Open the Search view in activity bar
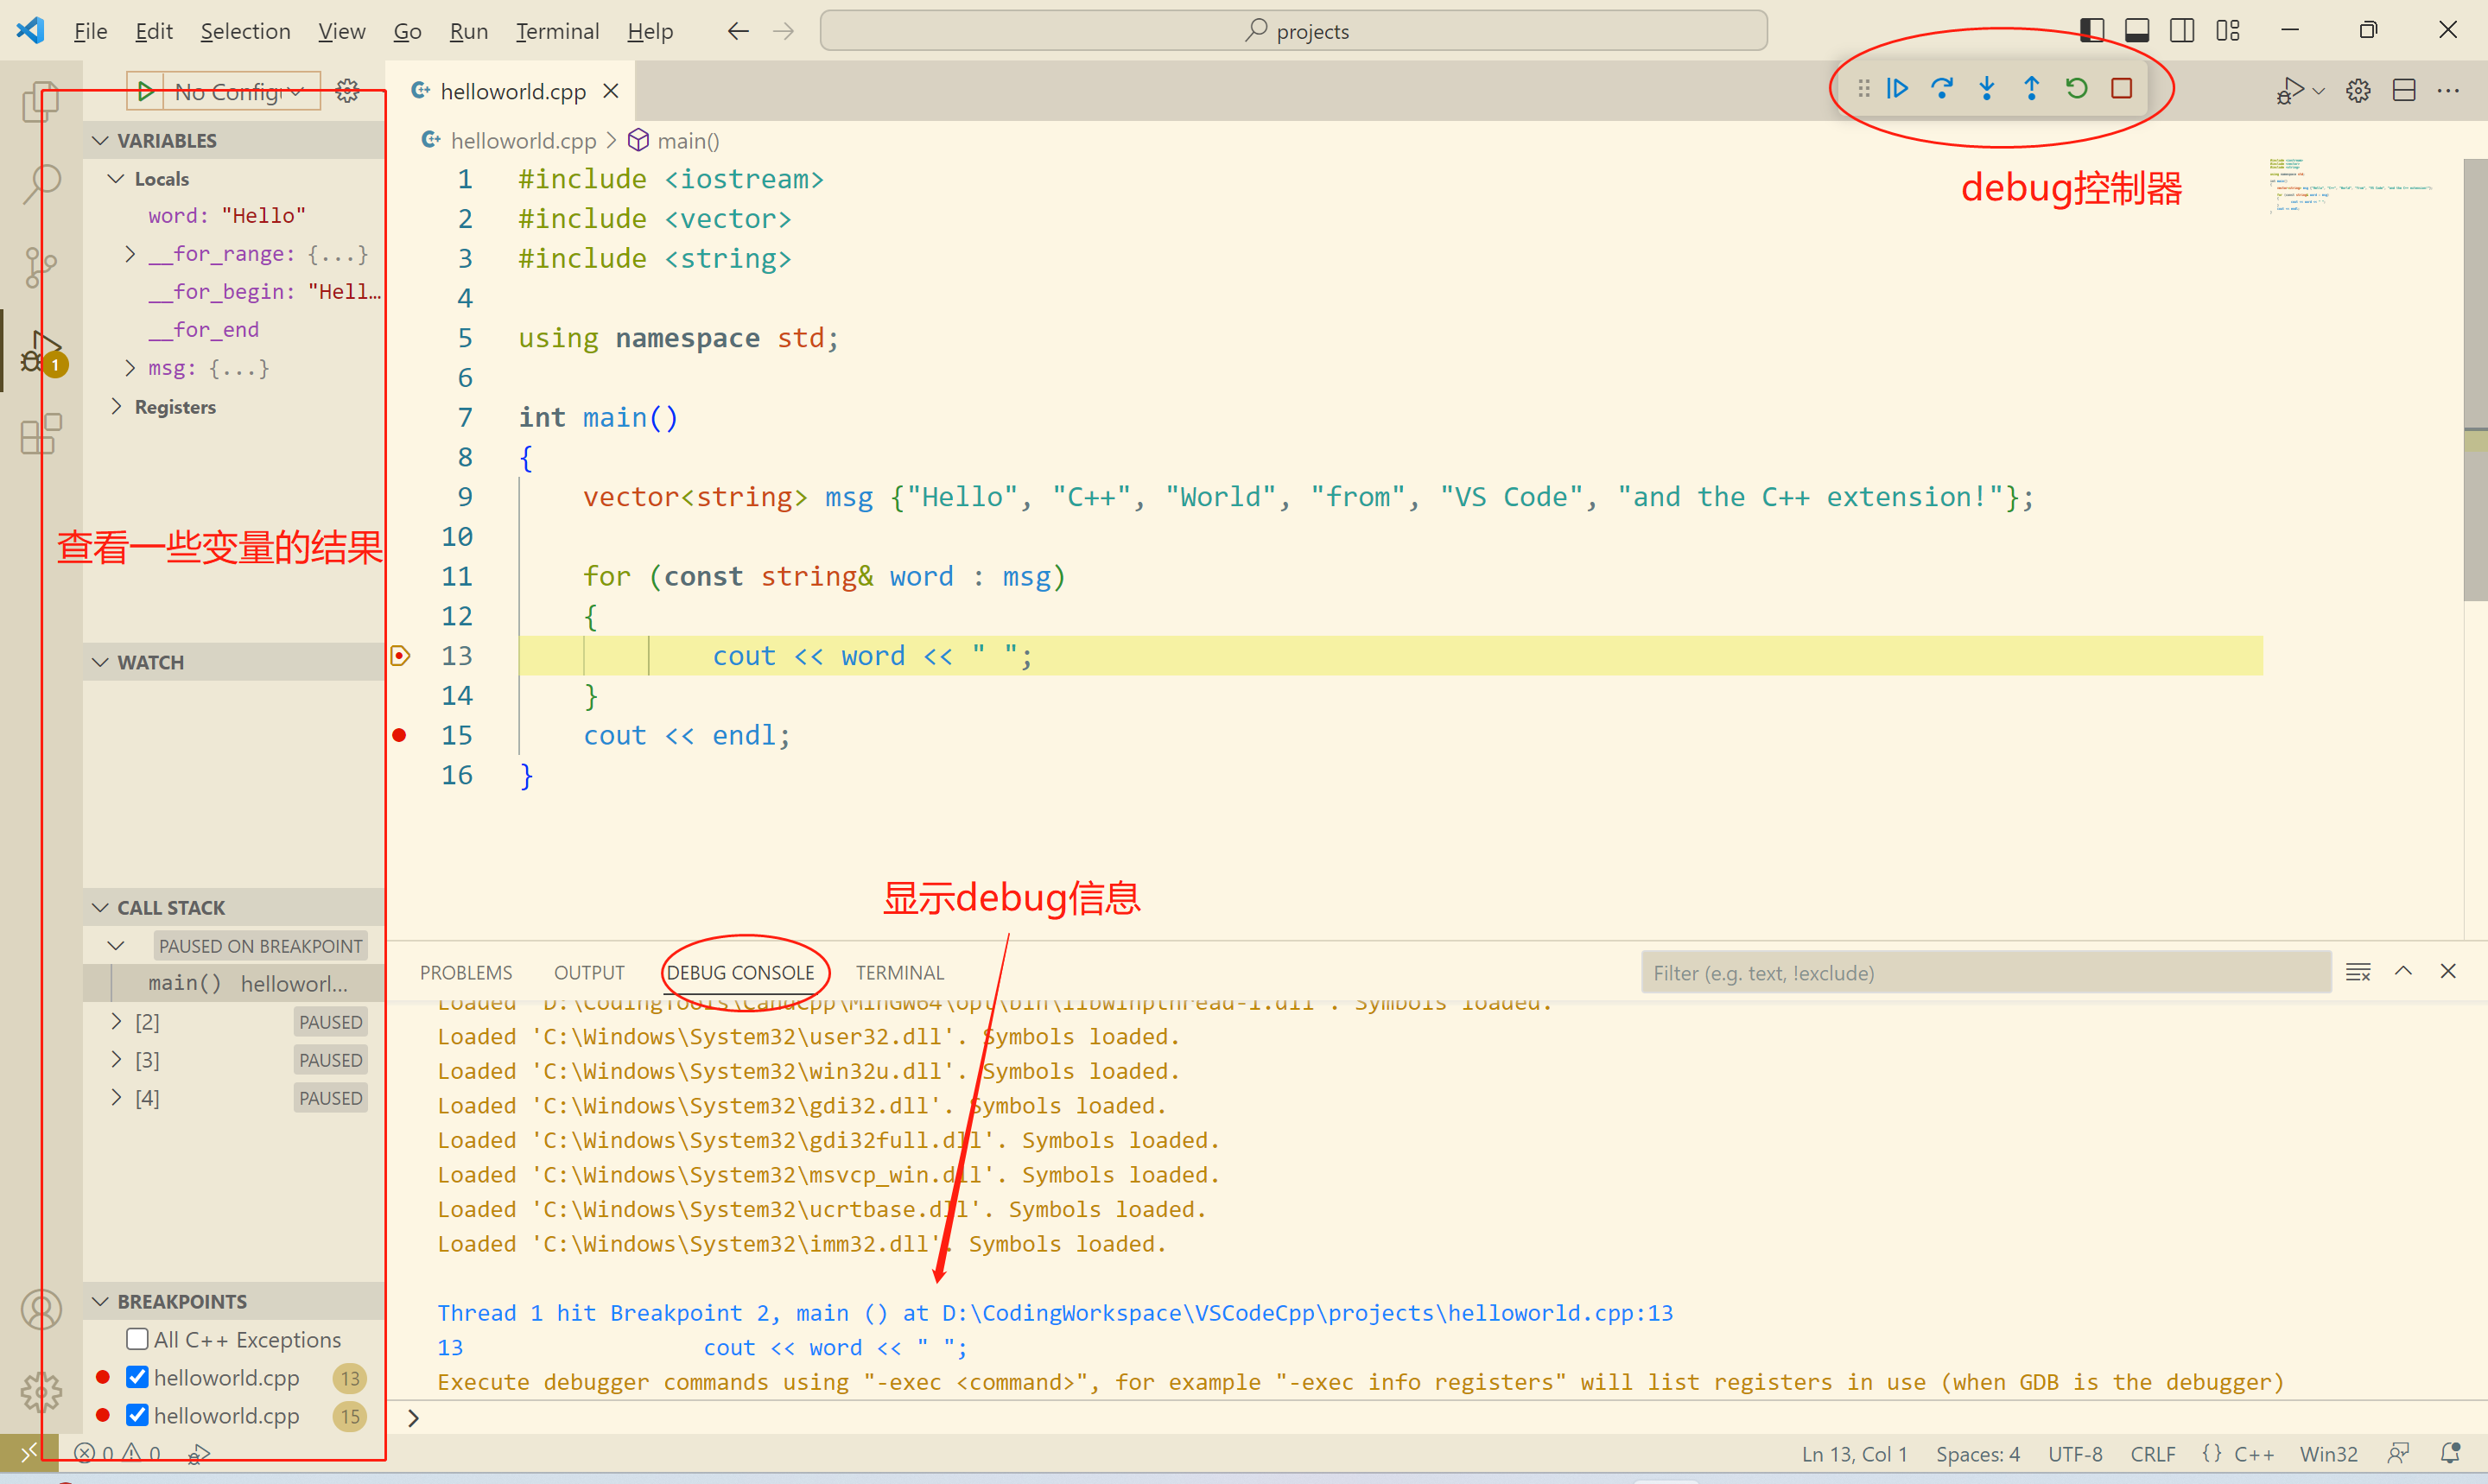Viewport: 2488px width, 1484px height. coord(41,184)
